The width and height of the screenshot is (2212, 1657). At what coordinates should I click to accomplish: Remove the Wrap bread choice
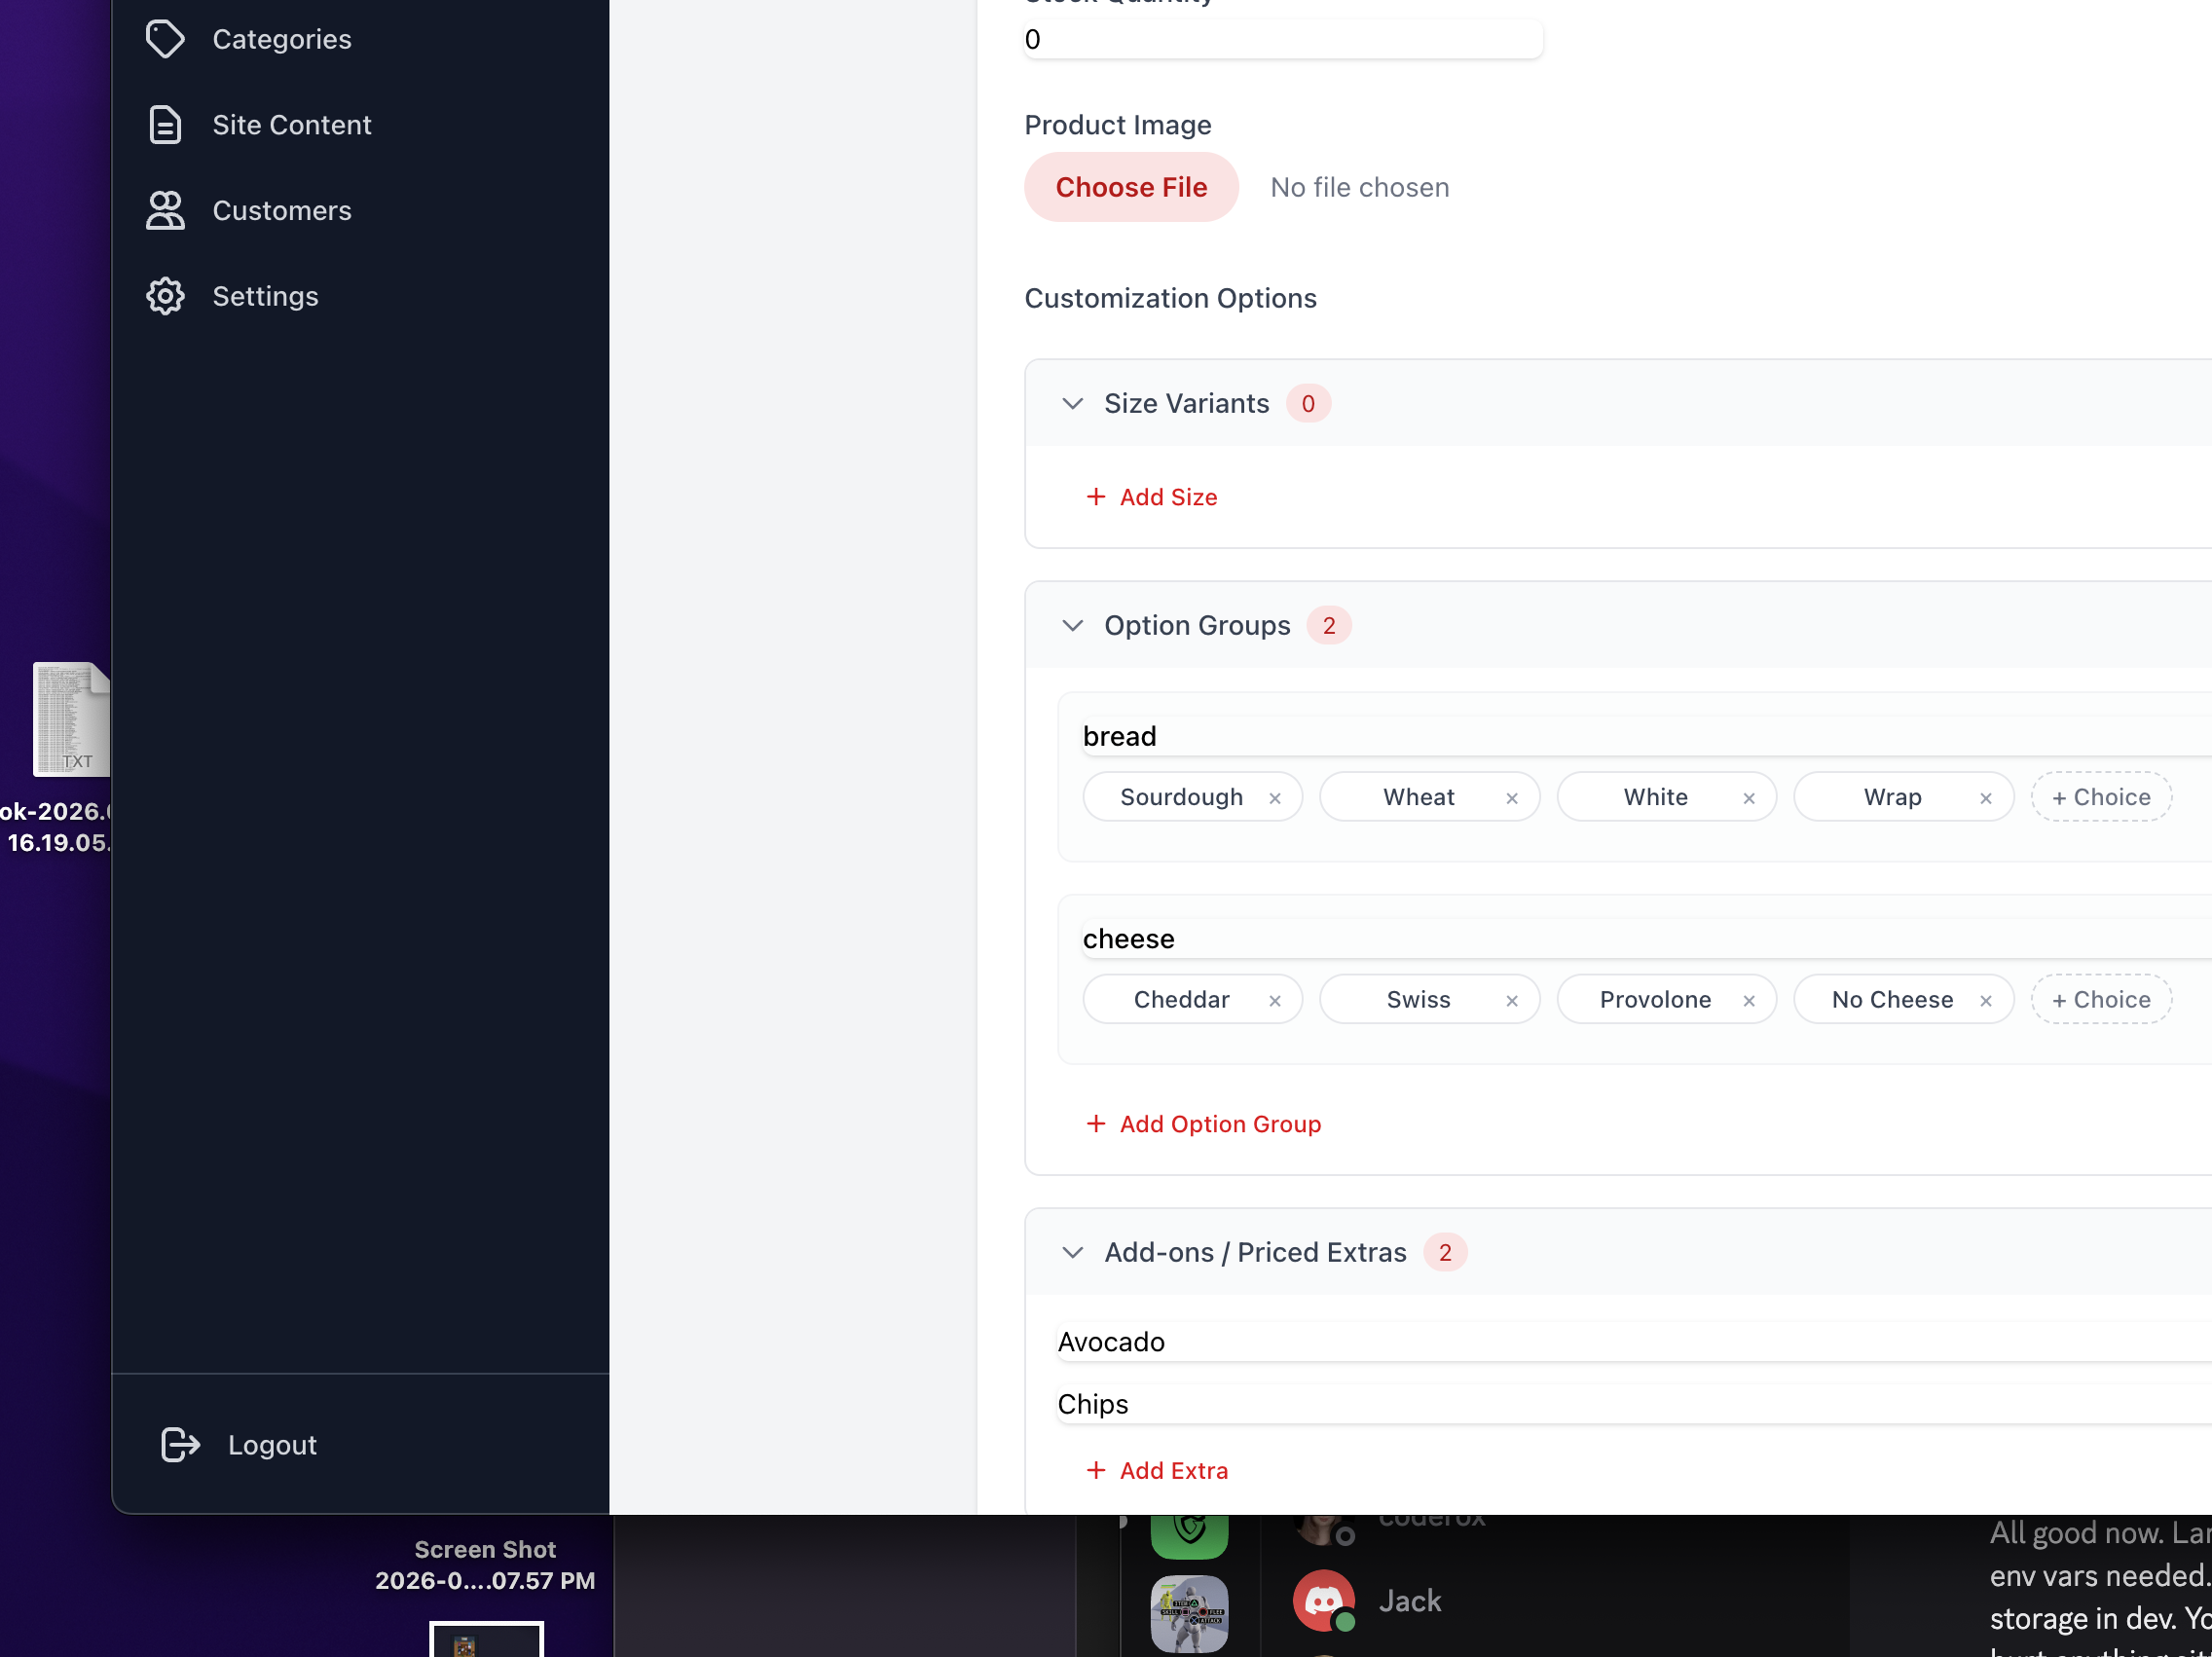point(1986,798)
